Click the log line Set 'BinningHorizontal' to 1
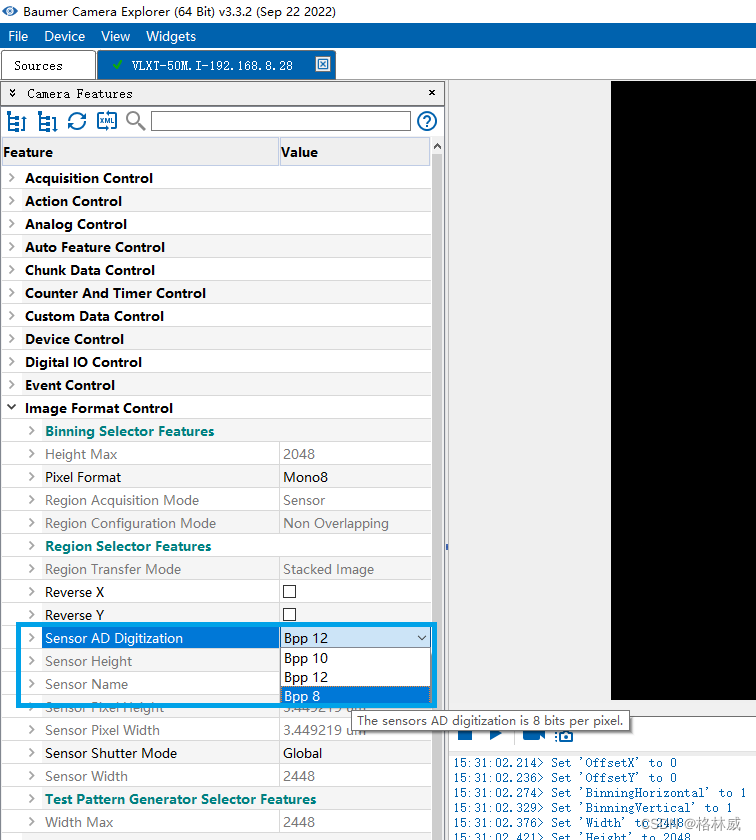The height and width of the screenshot is (840, 756). click(x=600, y=793)
